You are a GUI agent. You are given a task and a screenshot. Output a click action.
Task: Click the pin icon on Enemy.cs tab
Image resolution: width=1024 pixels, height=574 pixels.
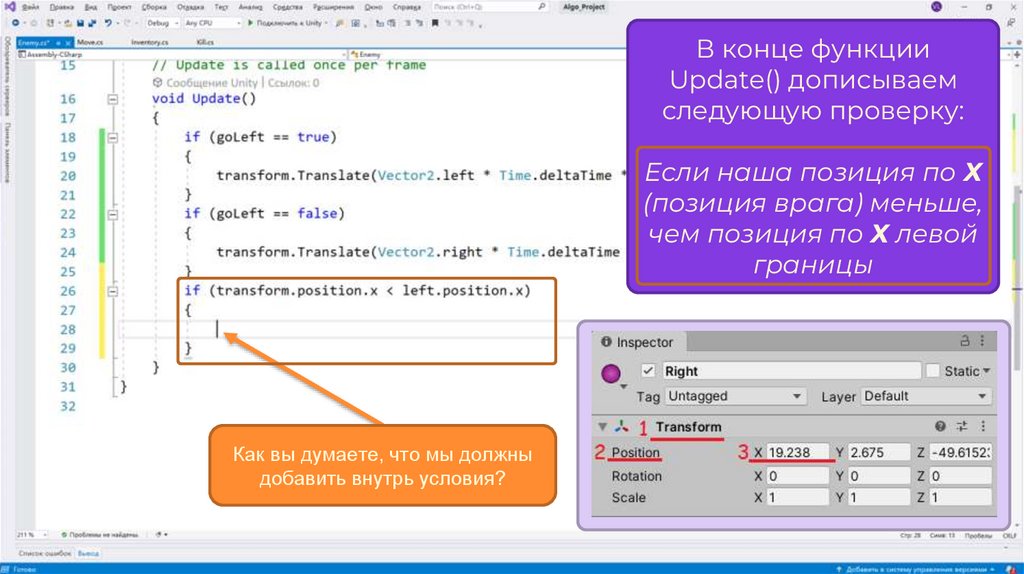(57, 43)
